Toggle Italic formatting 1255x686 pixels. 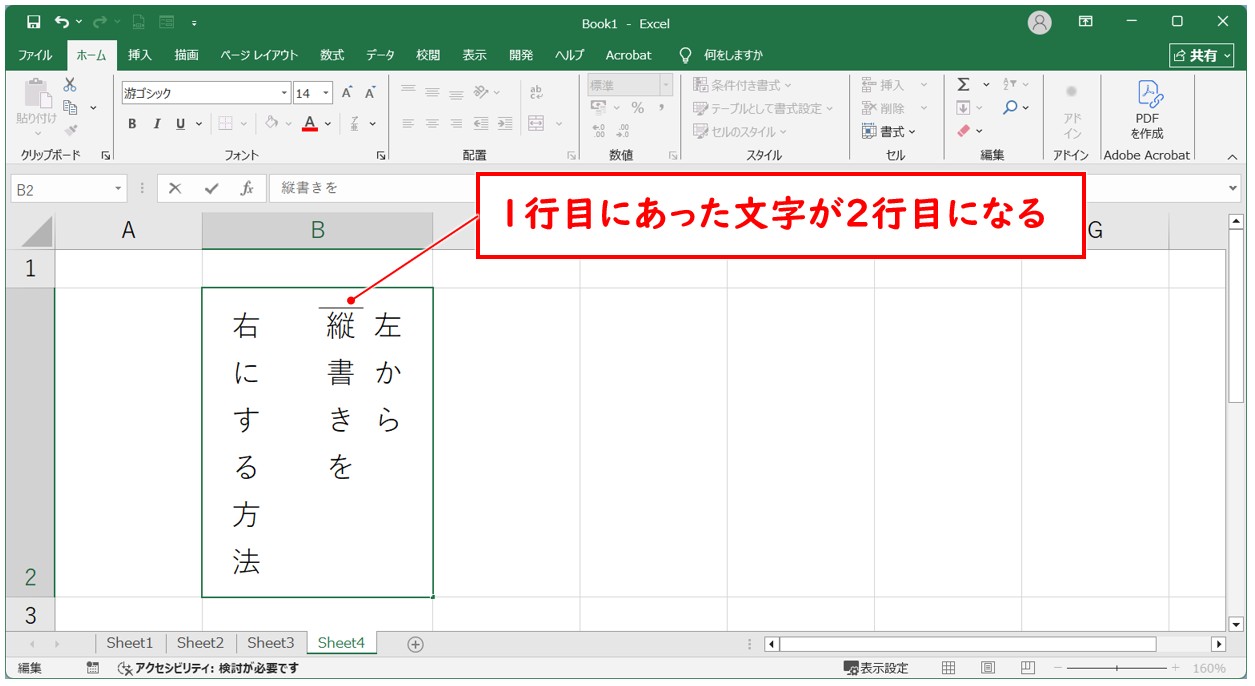pos(157,124)
